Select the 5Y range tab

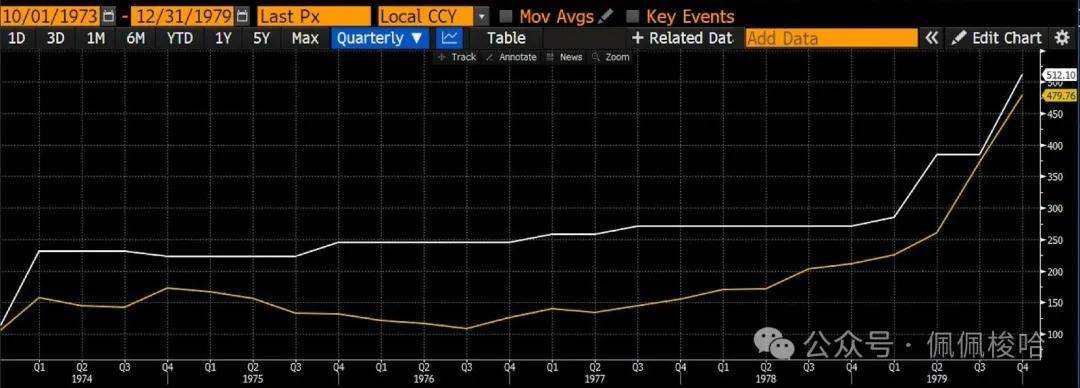[x=262, y=39]
